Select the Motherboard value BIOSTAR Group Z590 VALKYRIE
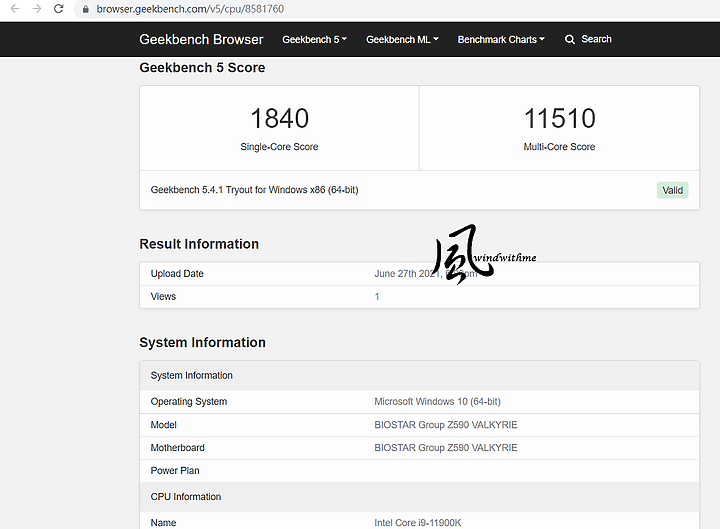Viewport: 720px width, 529px height. (445, 448)
